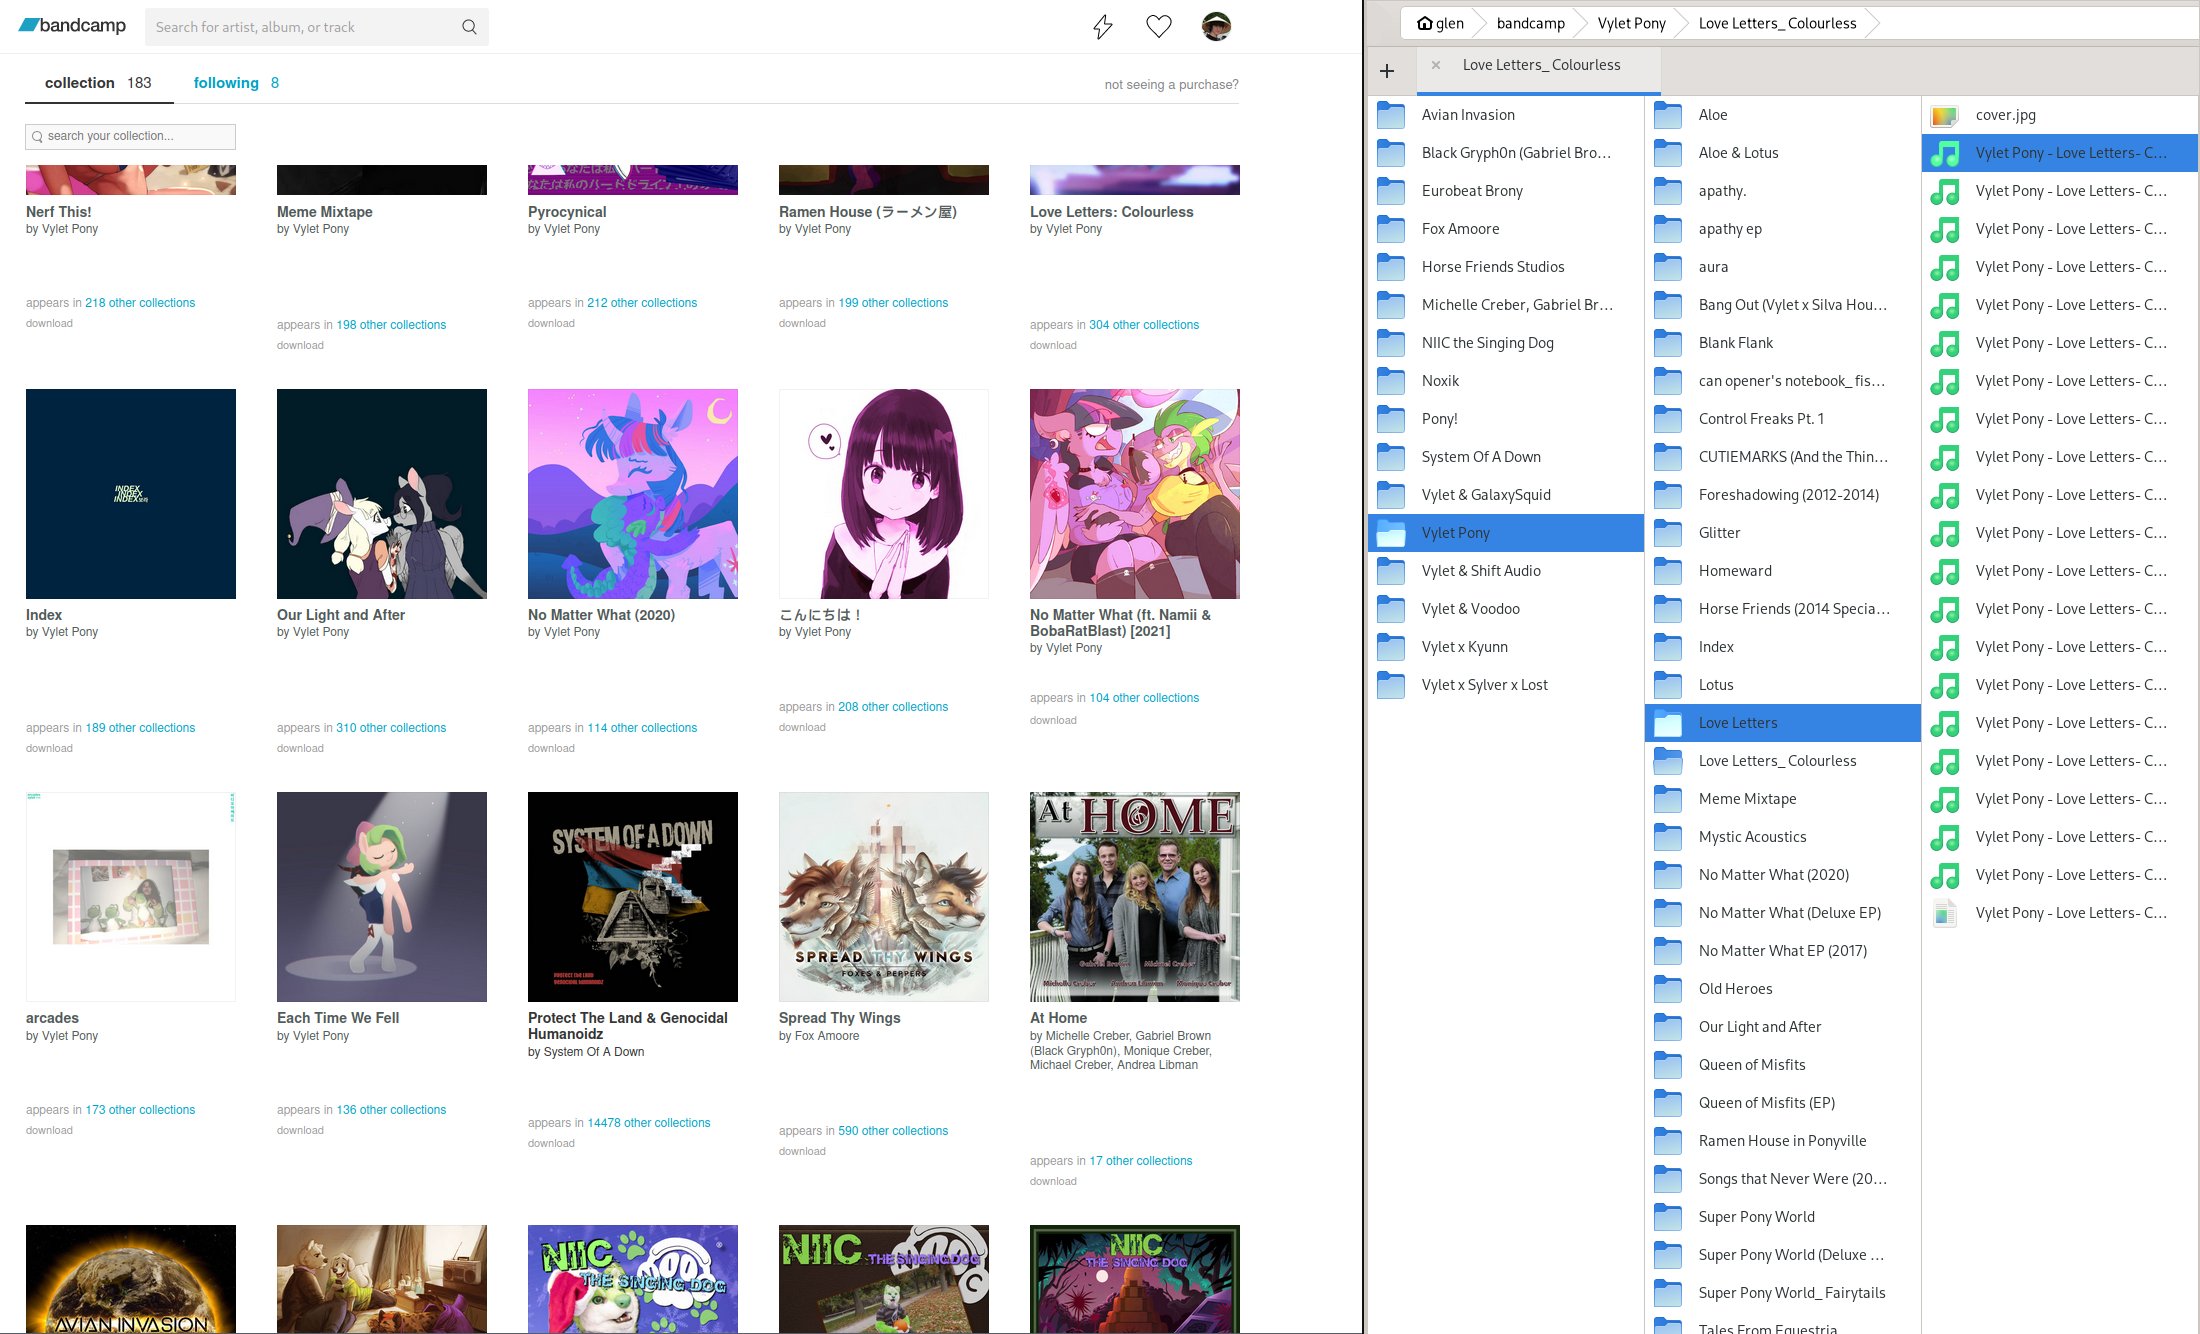Close the Love Letters_ Colourless tab
Viewport: 2200px width, 1334px height.
(x=1436, y=65)
